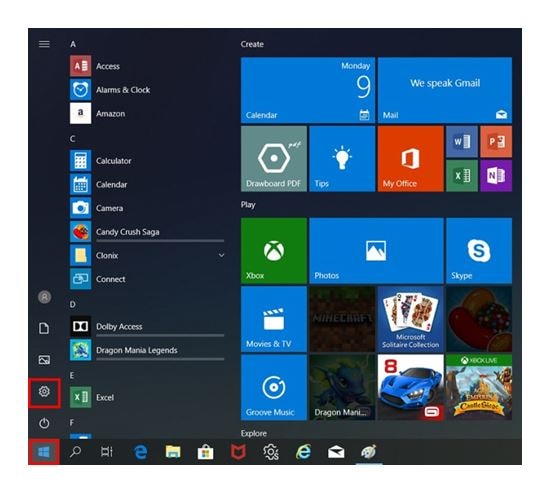This screenshot has width=551, height=495.
Task: Open the Word small tile
Action: click(462, 142)
